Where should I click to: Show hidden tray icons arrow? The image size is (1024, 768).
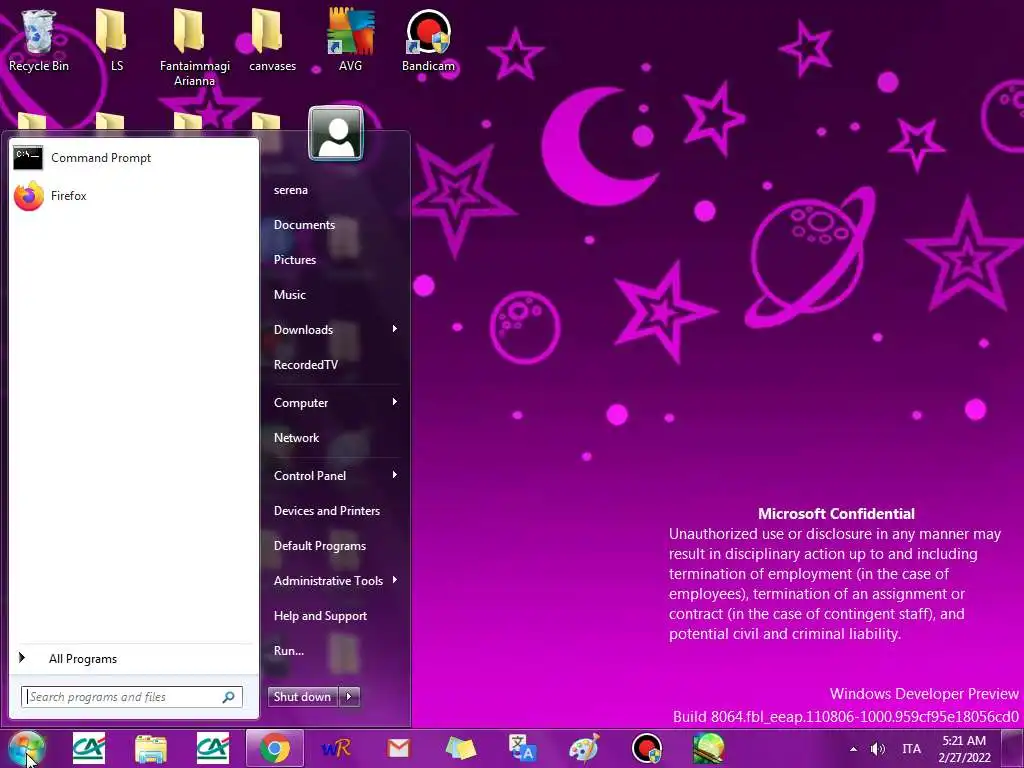[x=854, y=749]
